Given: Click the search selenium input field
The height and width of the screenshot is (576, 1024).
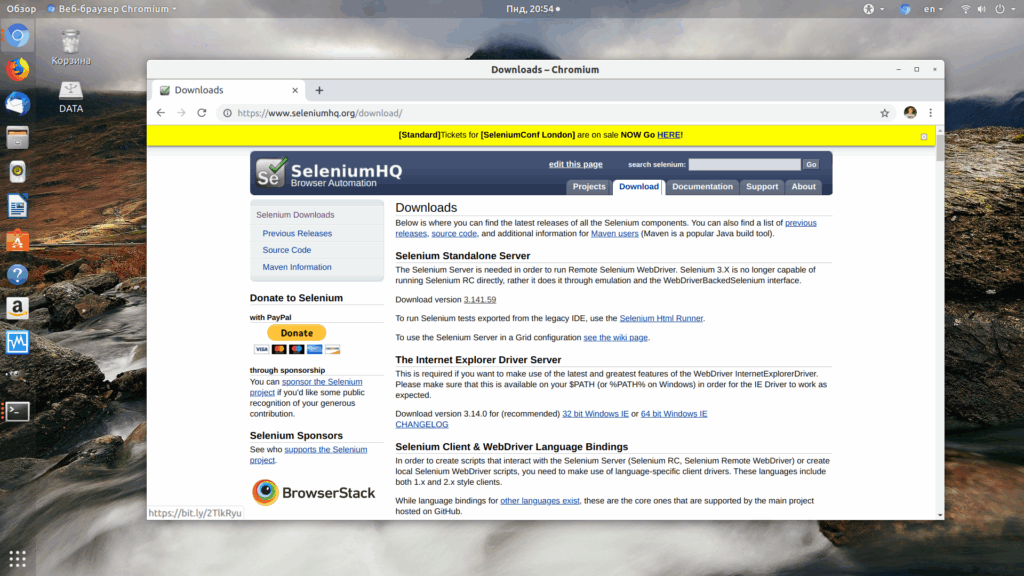Looking at the screenshot, I should coord(744,165).
